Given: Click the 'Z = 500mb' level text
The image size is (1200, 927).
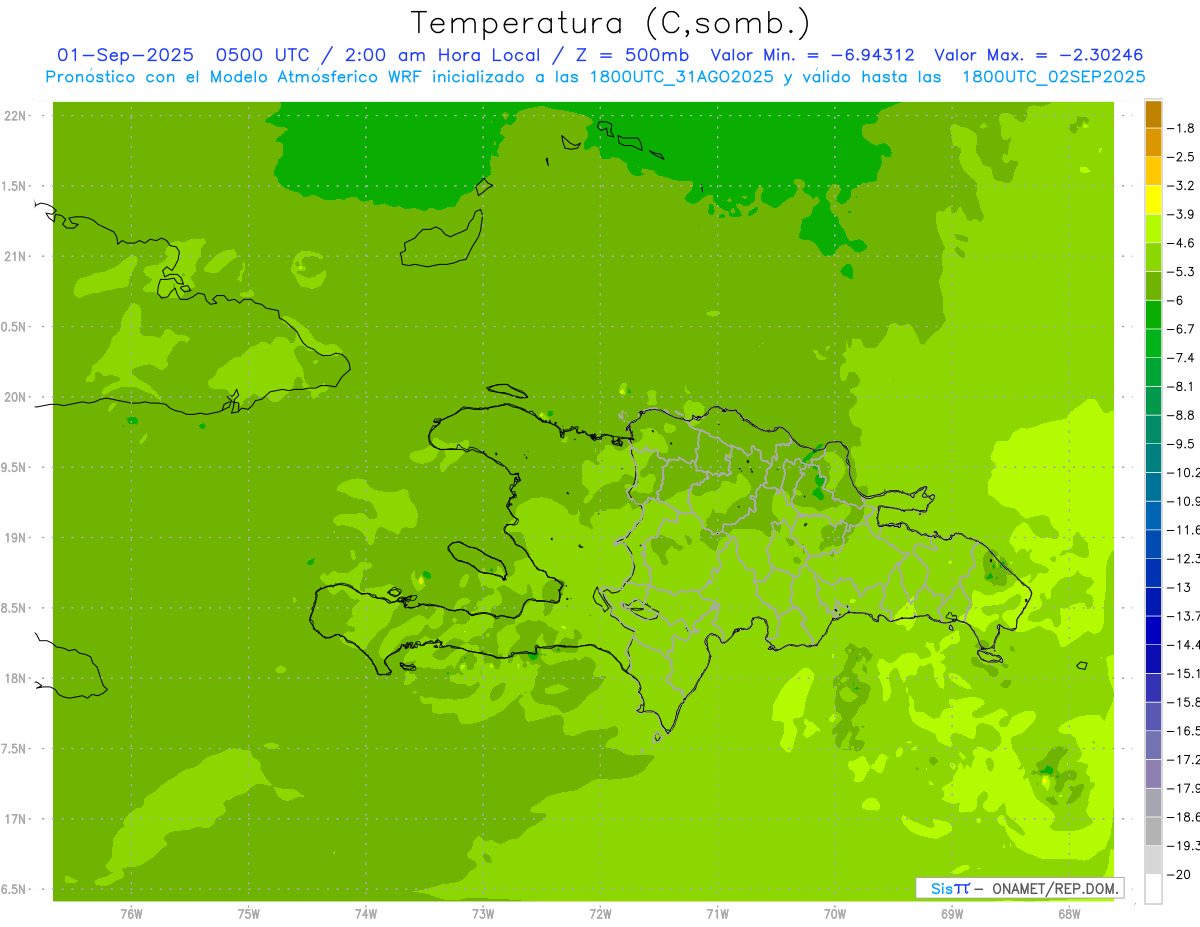Looking at the screenshot, I should pyautogui.click(x=633, y=55).
